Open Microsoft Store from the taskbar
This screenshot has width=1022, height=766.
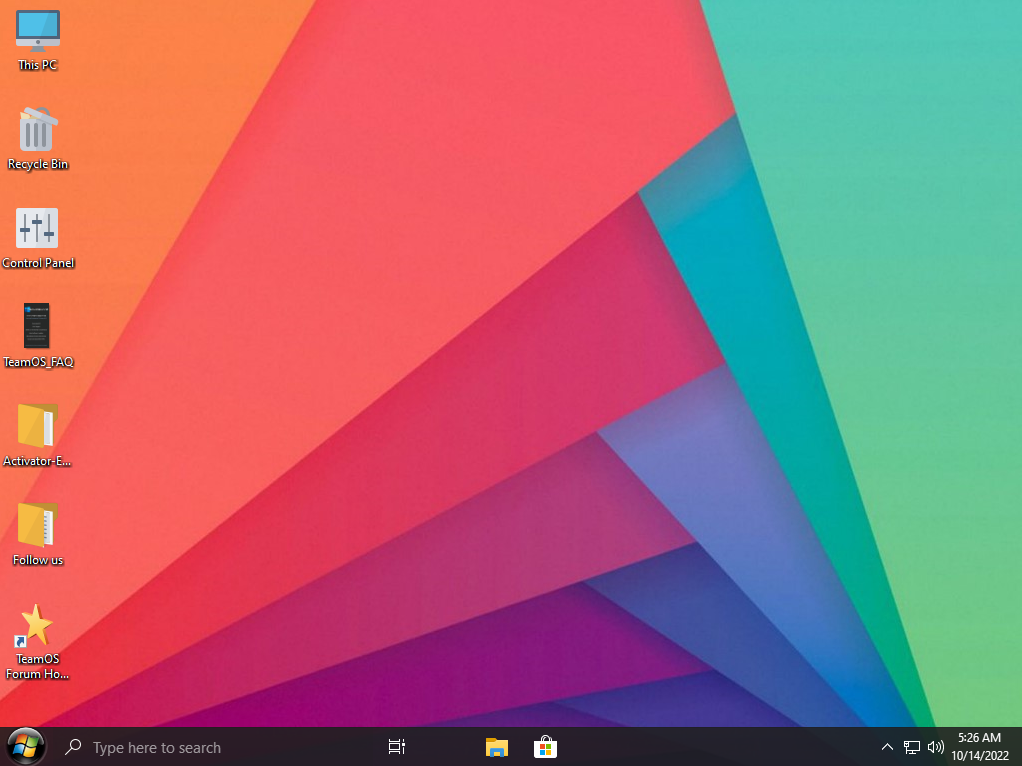545,747
